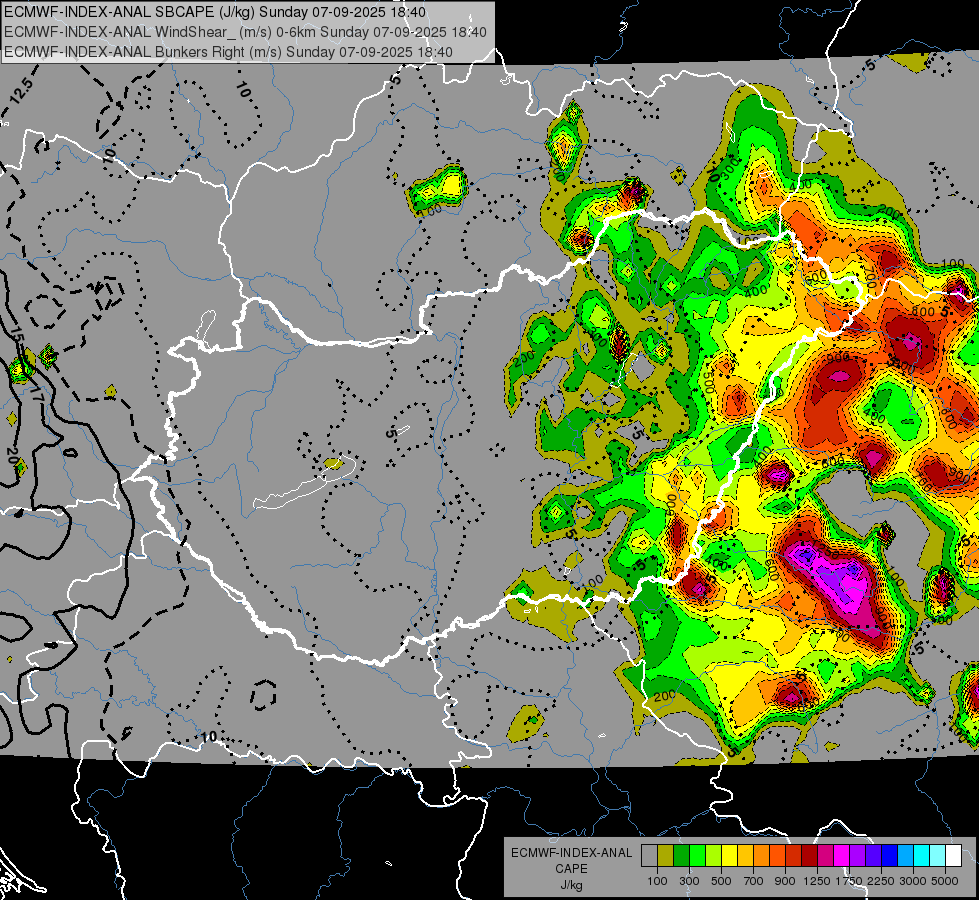Select the 300 value under the color bar
The image size is (979, 900).
click(x=689, y=881)
